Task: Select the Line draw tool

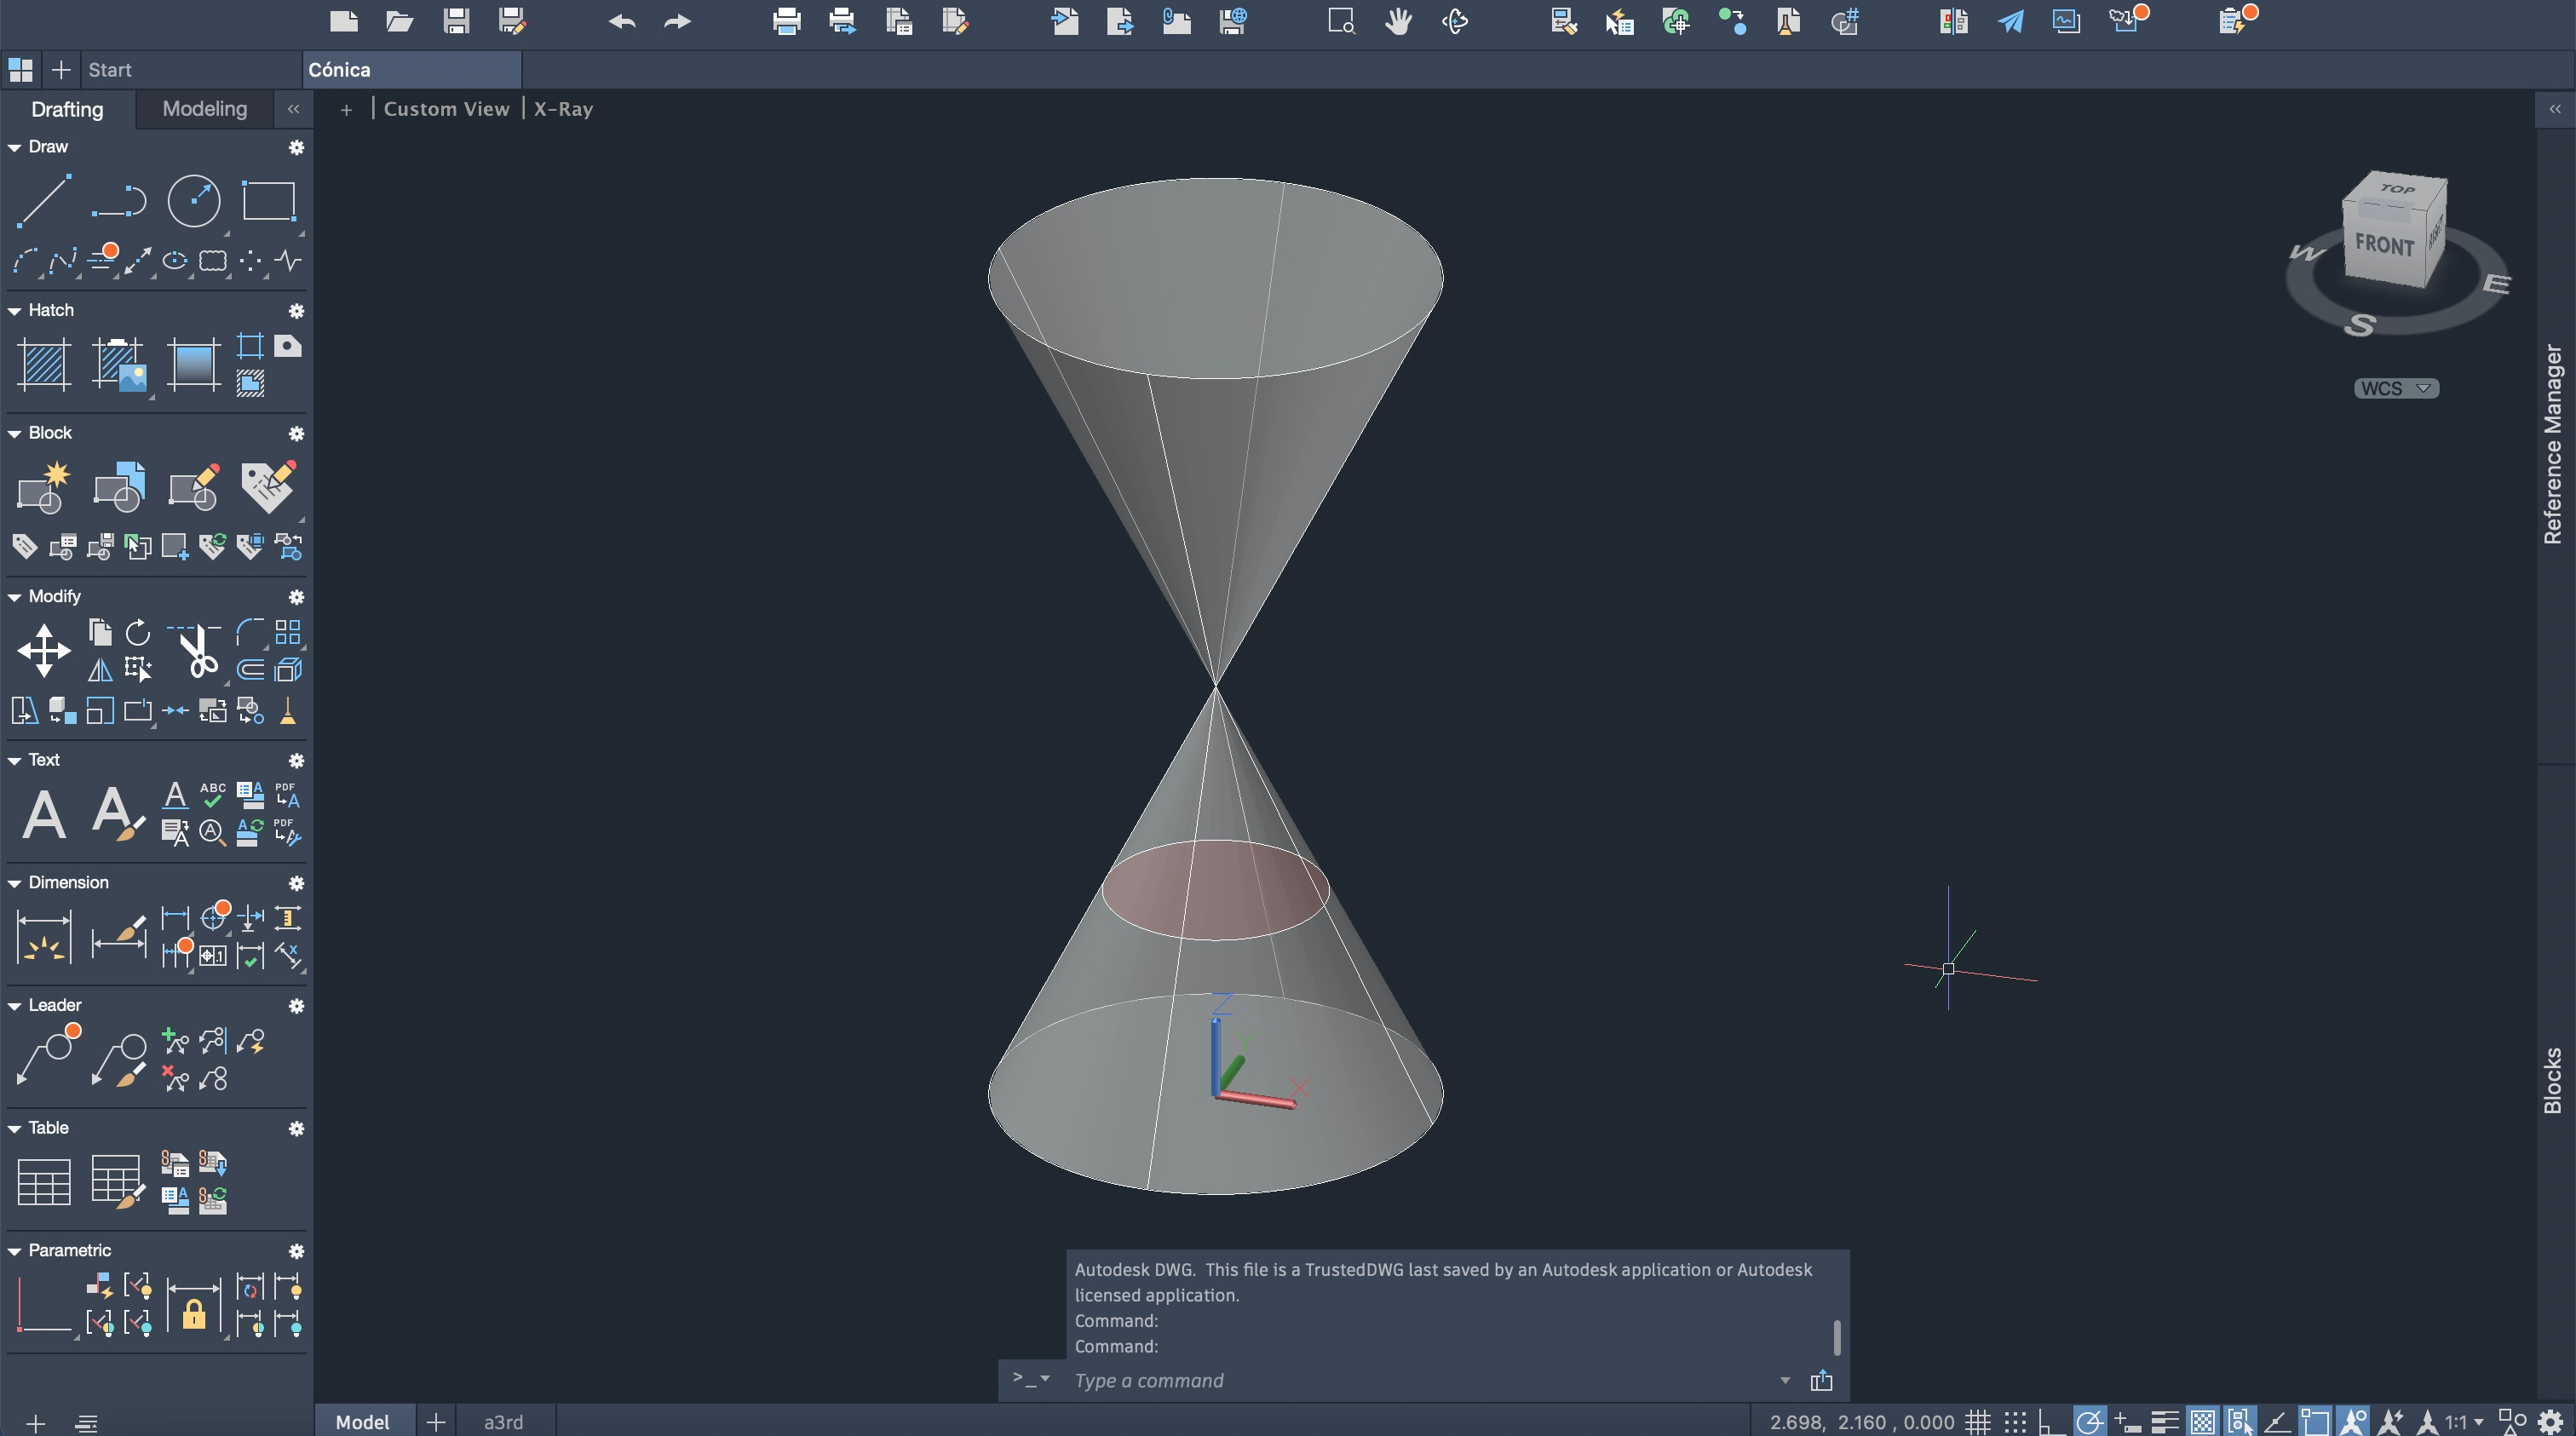Action: pos(44,201)
